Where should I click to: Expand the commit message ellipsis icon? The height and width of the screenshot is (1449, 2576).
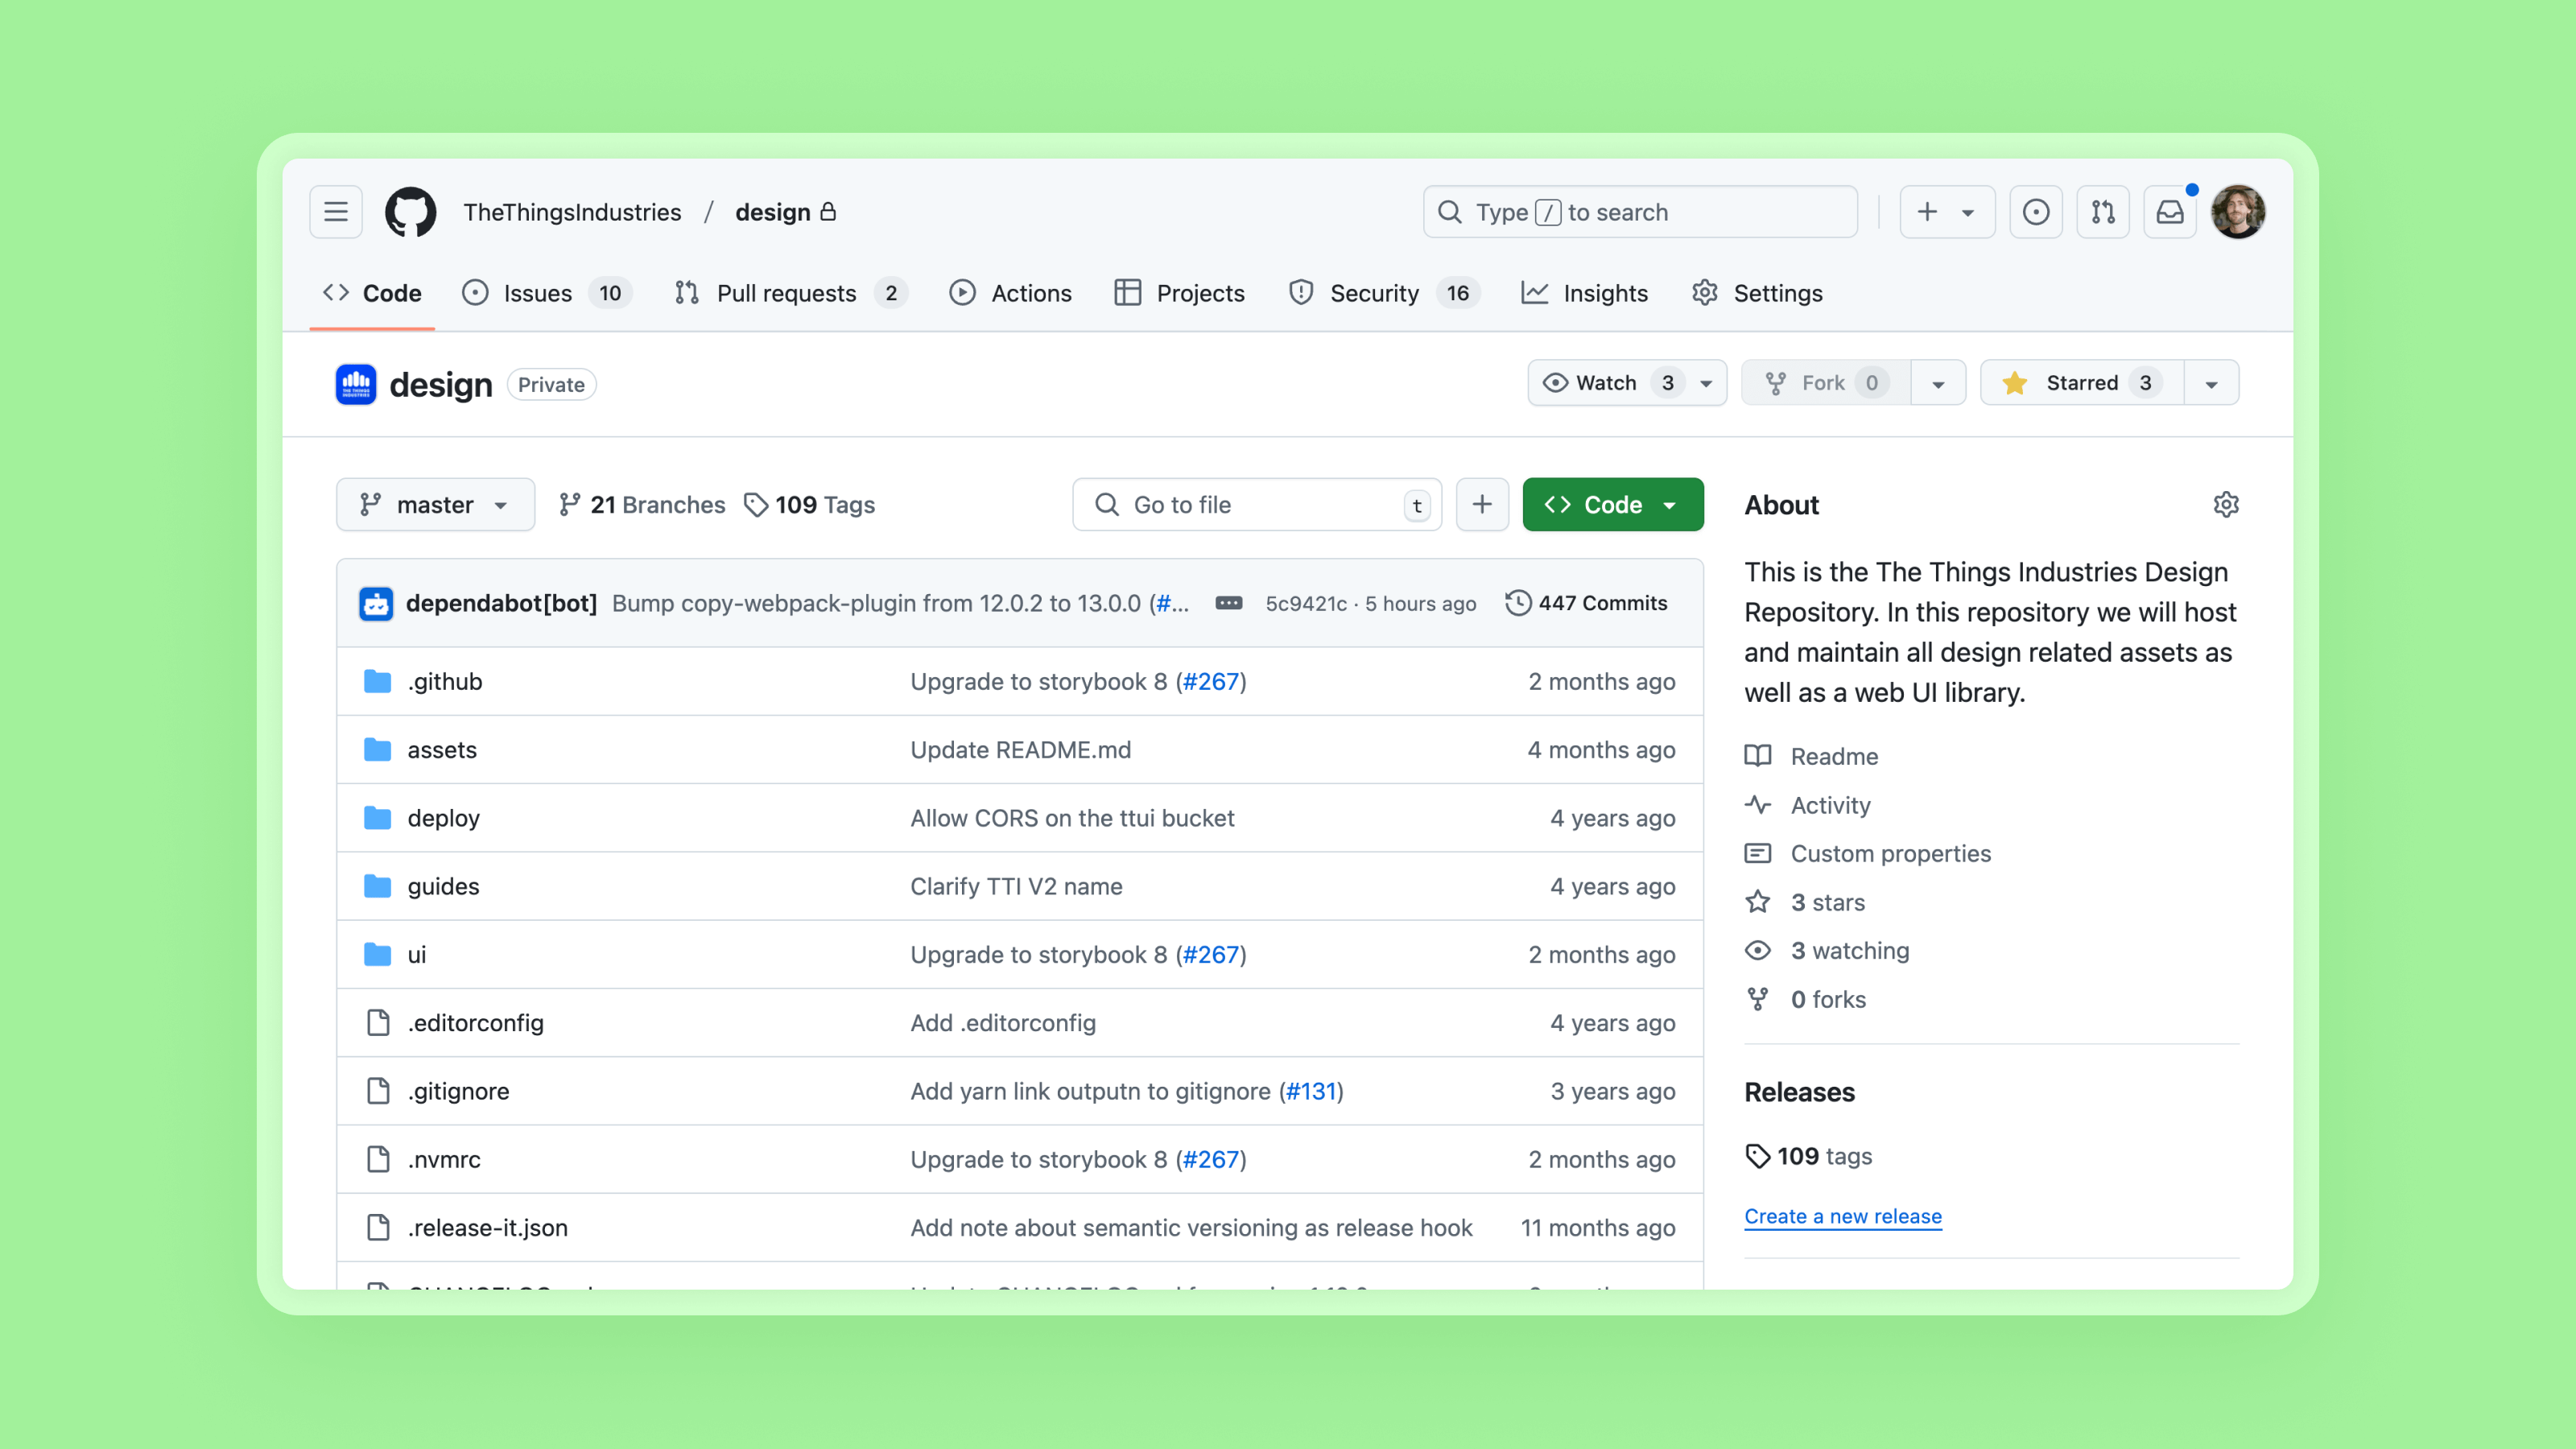[1228, 603]
